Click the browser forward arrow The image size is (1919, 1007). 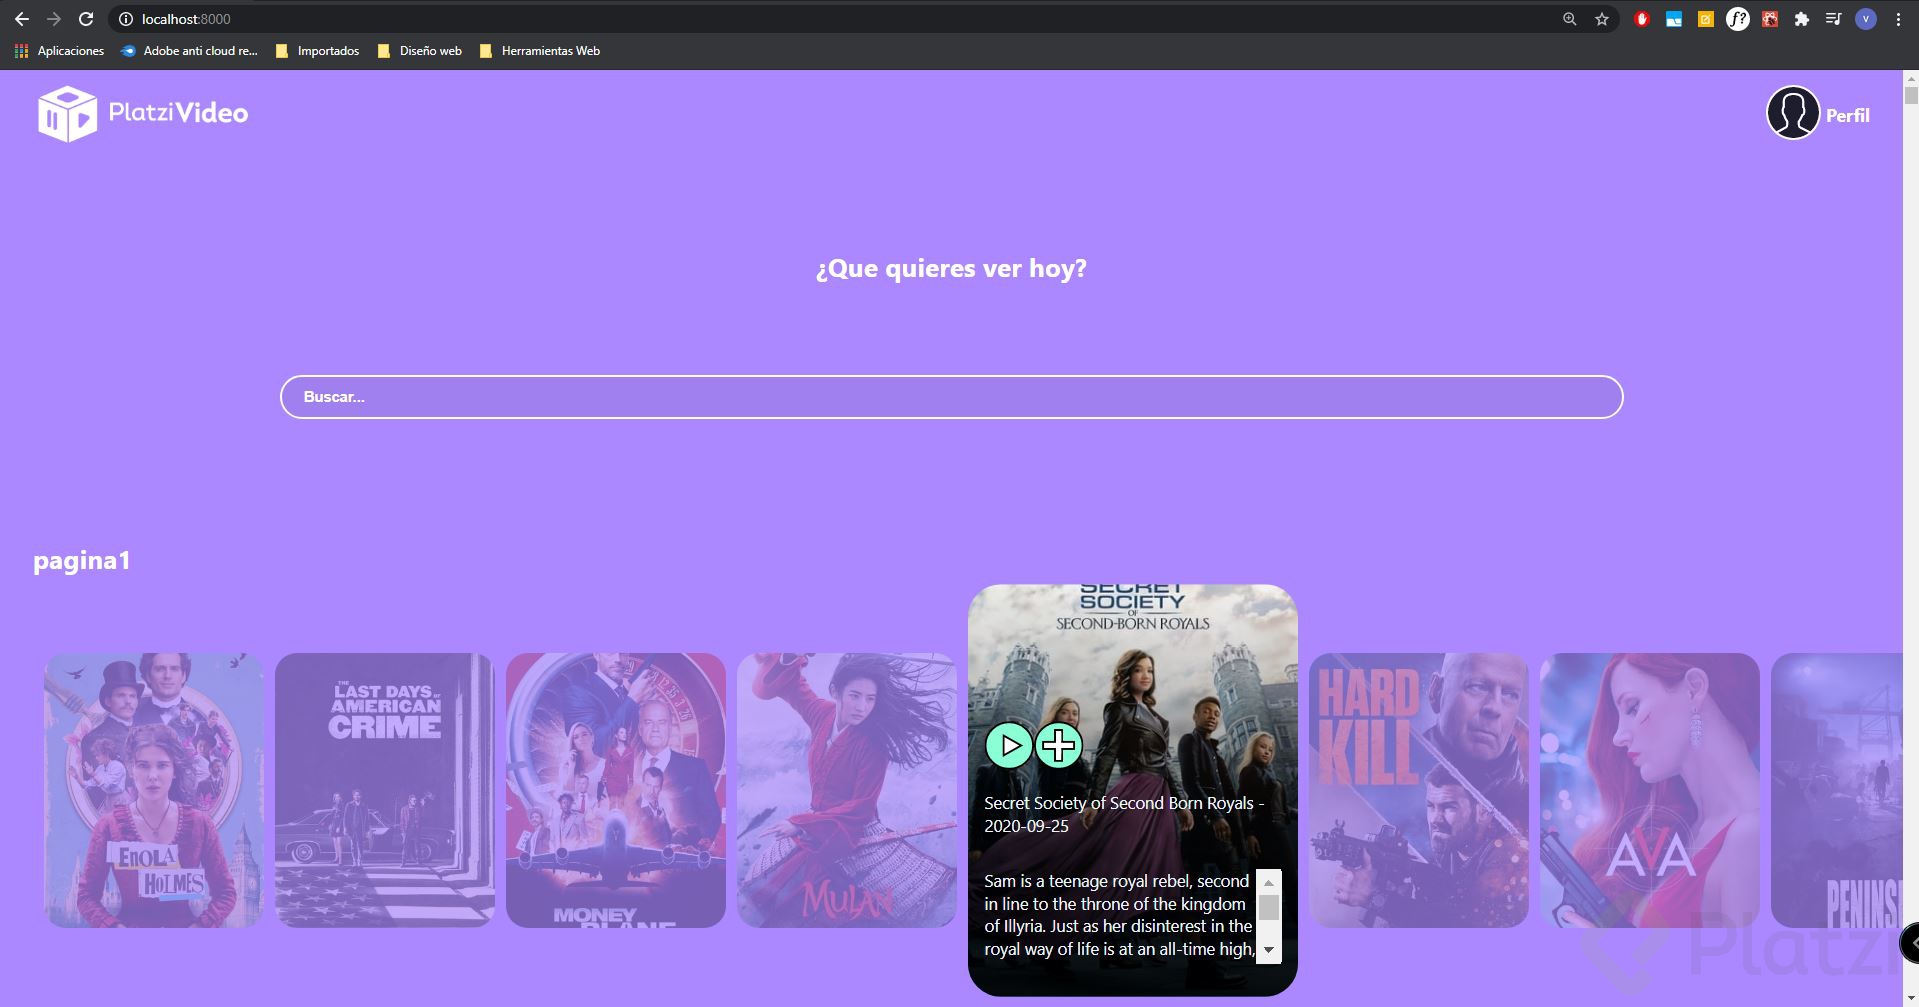click(54, 19)
